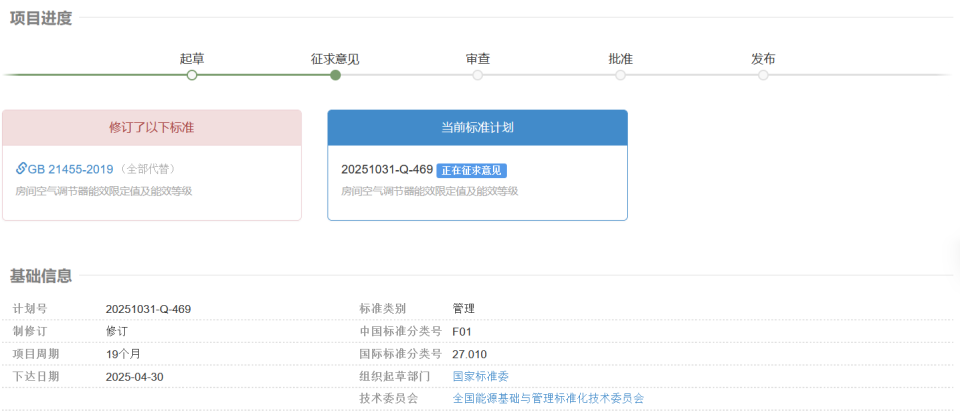Click the 审查 stage label
The width and height of the screenshot is (960, 418).
(x=478, y=59)
